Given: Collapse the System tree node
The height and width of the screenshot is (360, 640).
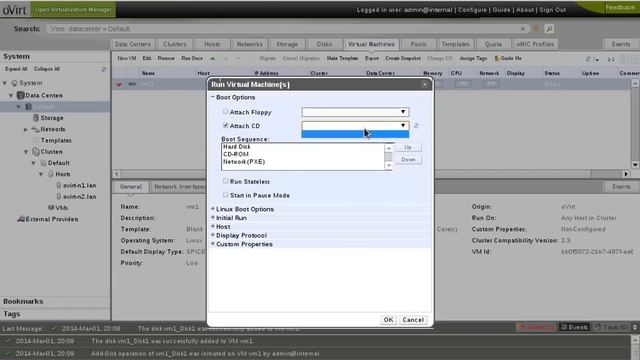Looking at the screenshot, I should tap(5, 83).
